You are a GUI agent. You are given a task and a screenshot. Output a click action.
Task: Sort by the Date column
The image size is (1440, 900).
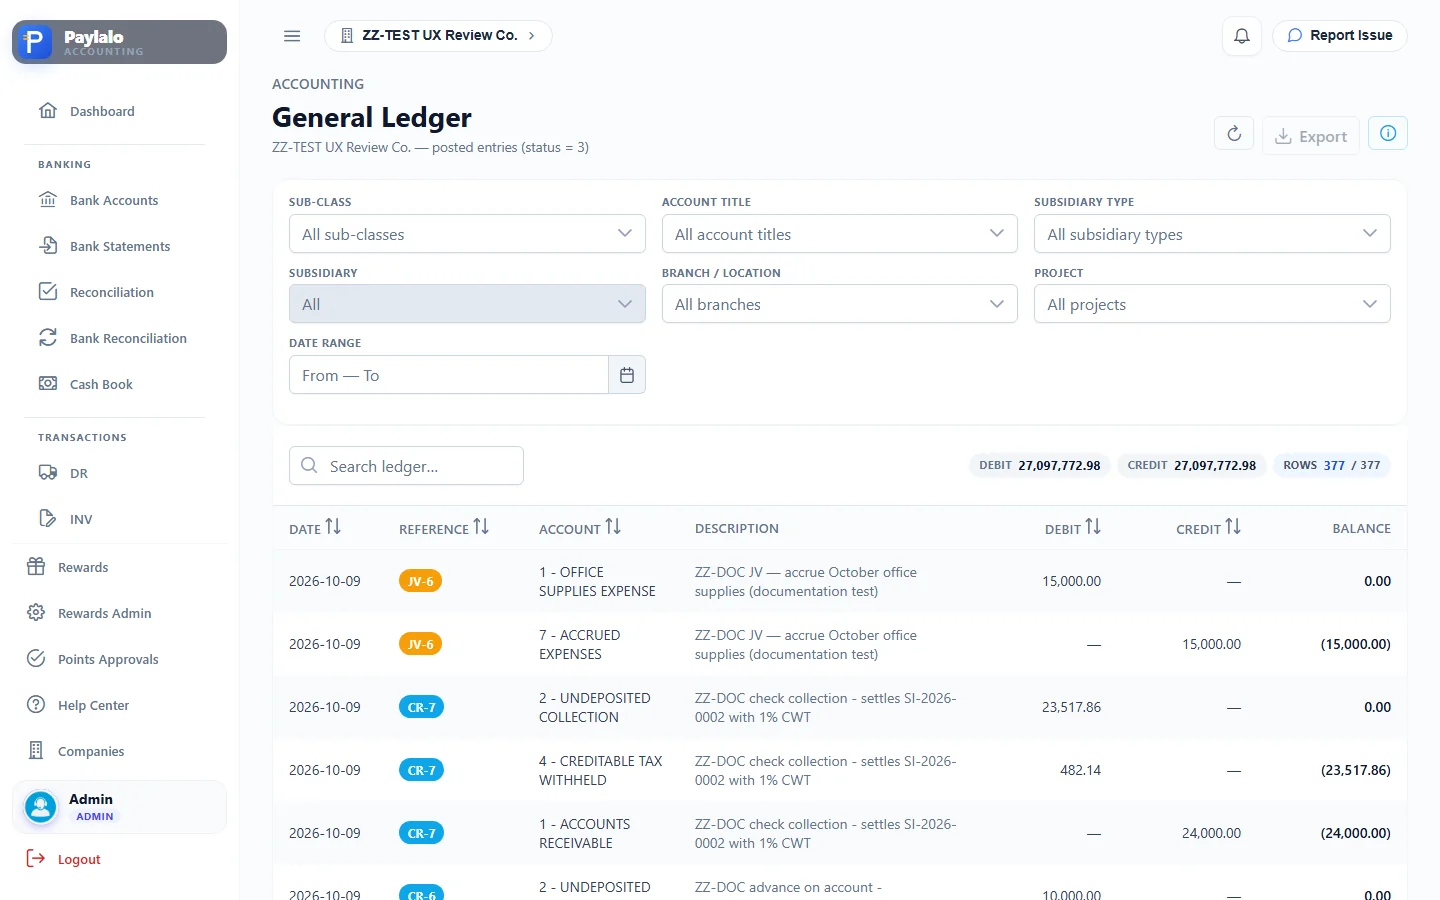315,528
